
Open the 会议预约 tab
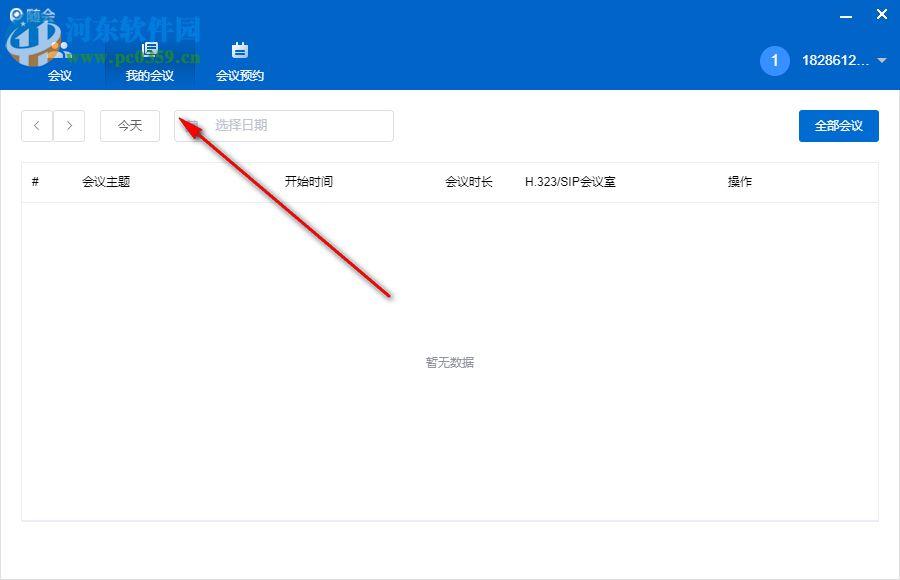pos(240,62)
